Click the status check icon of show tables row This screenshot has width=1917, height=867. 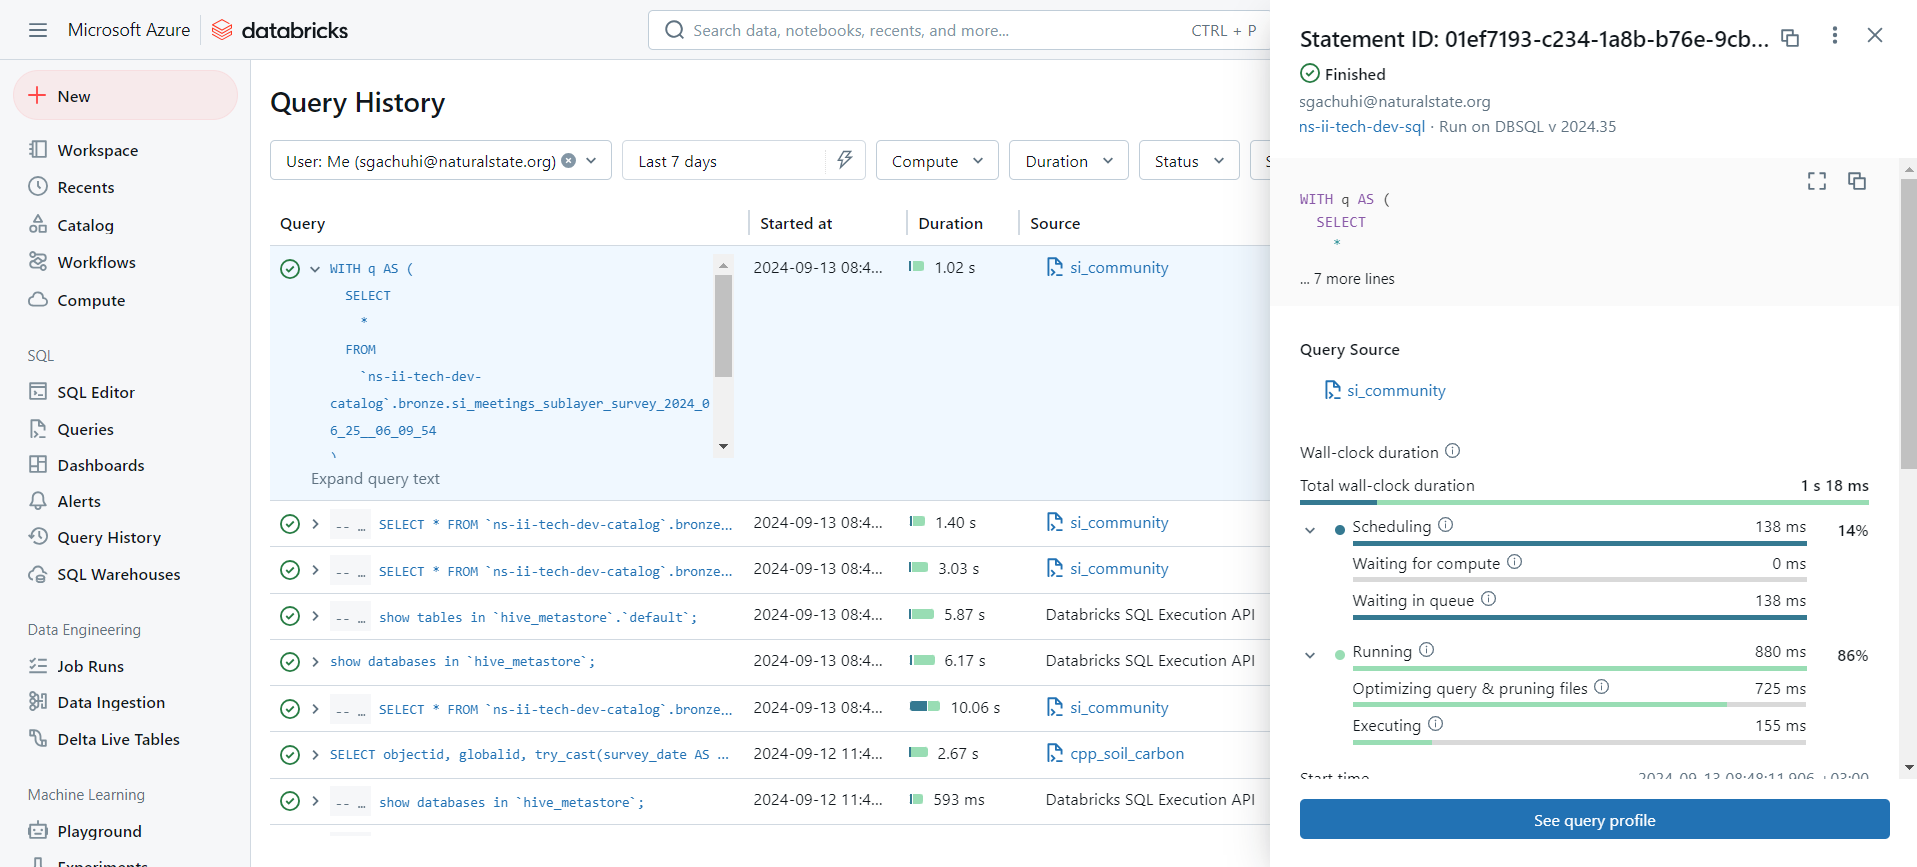(290, 616)
